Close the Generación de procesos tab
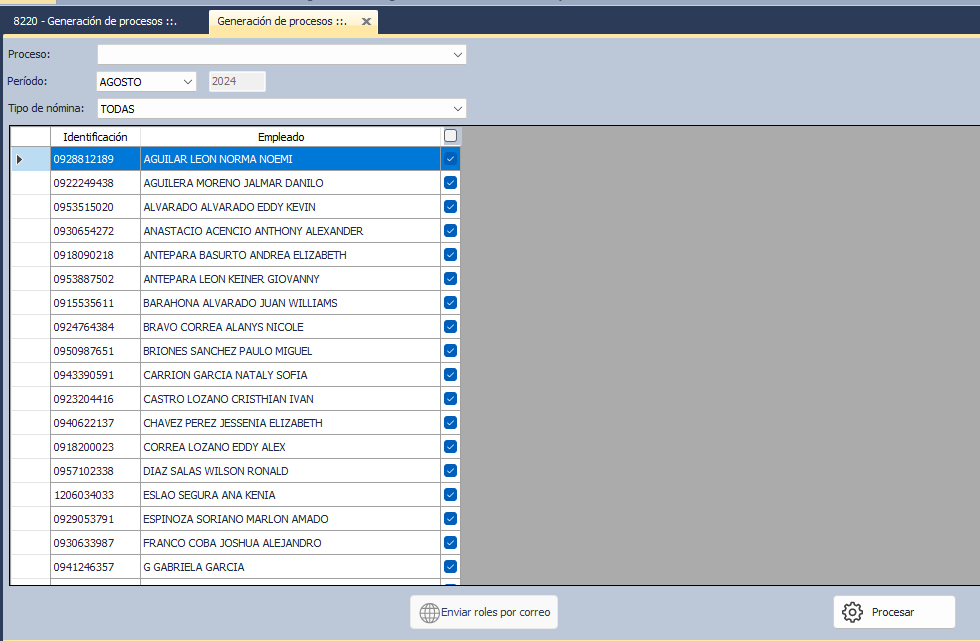Image resolution: width=980 pixels, height=641 pixels. [367, 21]
